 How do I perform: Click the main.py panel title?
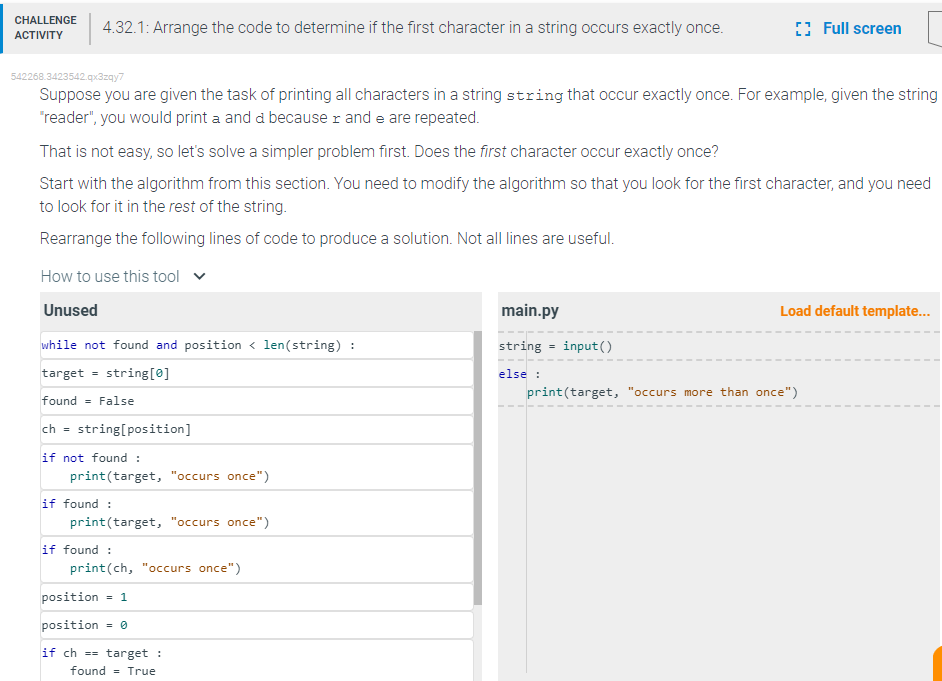[530, 310]
